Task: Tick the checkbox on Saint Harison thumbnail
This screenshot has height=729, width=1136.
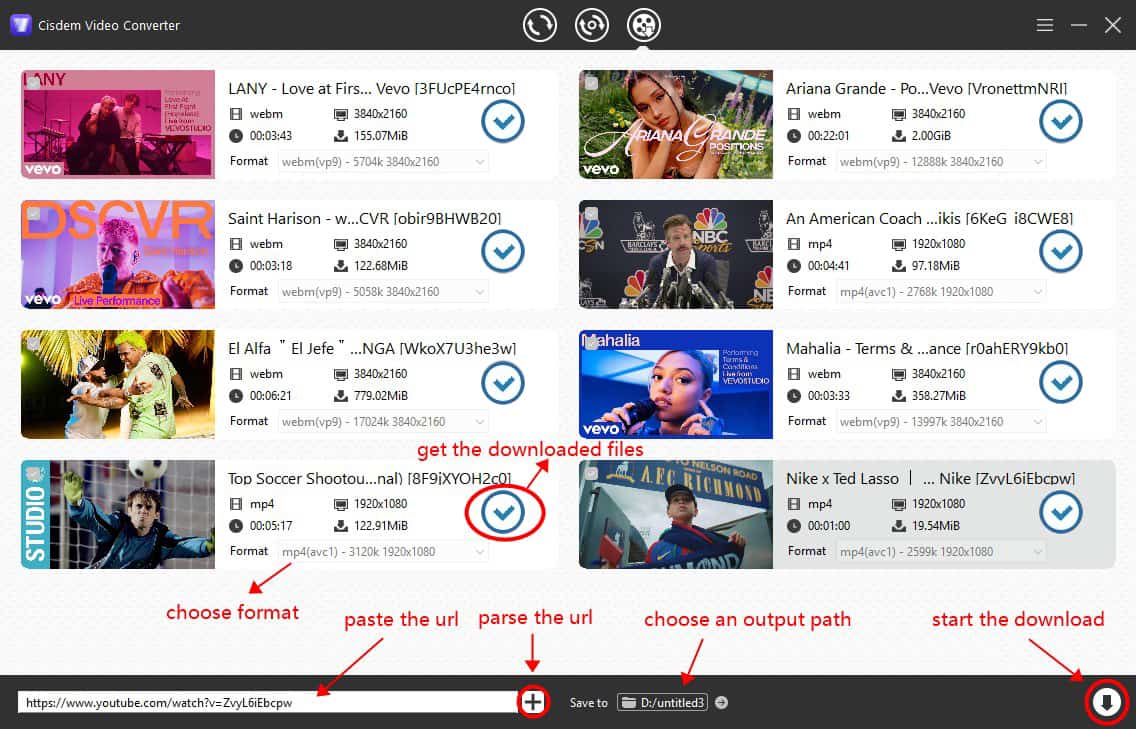Action: [x=33, y=213]
